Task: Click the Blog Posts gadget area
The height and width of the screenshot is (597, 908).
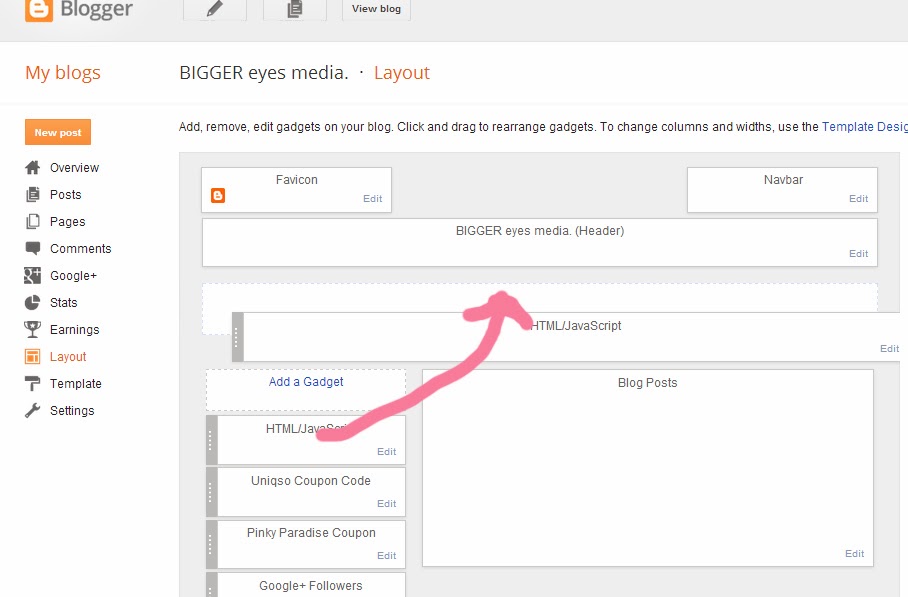Action: pyautogui.click(x=647, y=460)
